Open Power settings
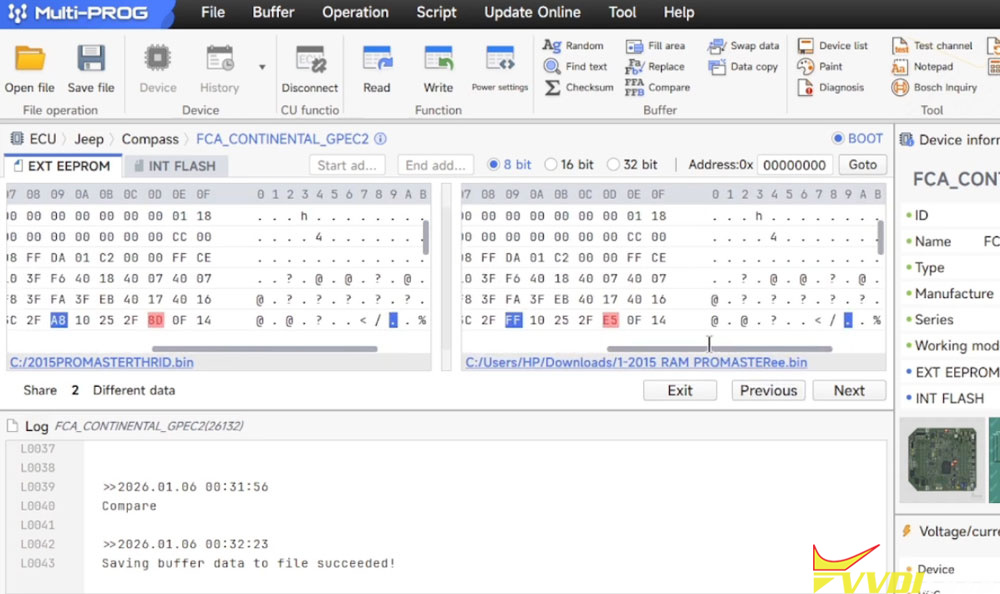Image resolution: width=1000 pixels, height=594 pixels. (x=499, y=60)
